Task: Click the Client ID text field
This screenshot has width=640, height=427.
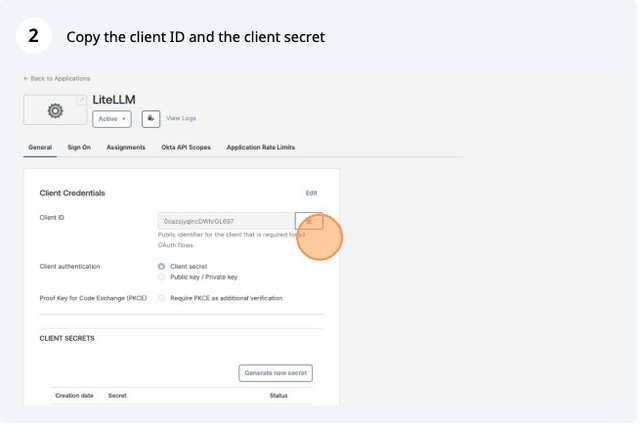Action: click(x=227, y=221)
